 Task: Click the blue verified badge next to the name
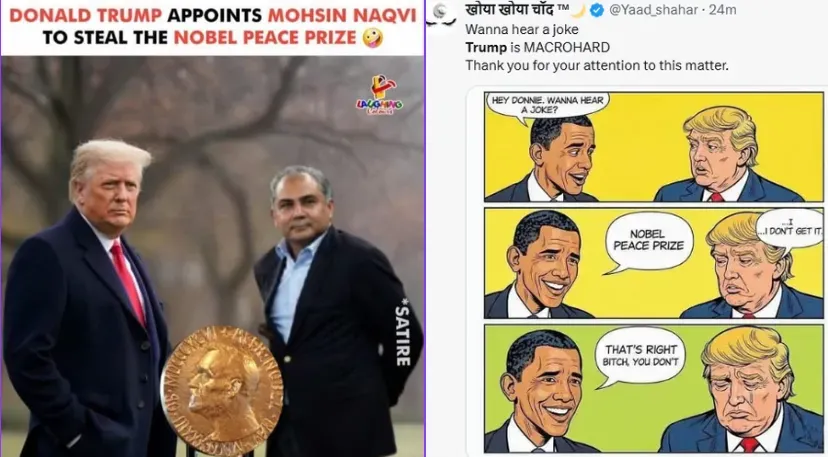pyautogui.click(x=597, y=10)
